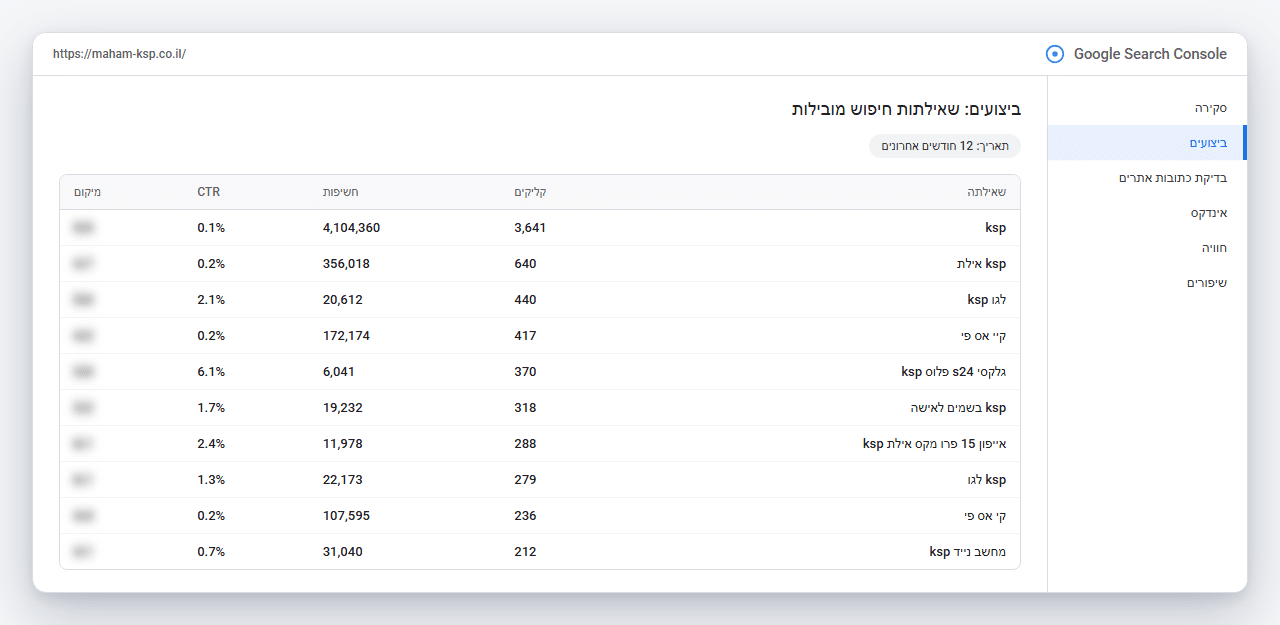Click the impressions value 107,595
1280x625 pixels.
(346, 516)
